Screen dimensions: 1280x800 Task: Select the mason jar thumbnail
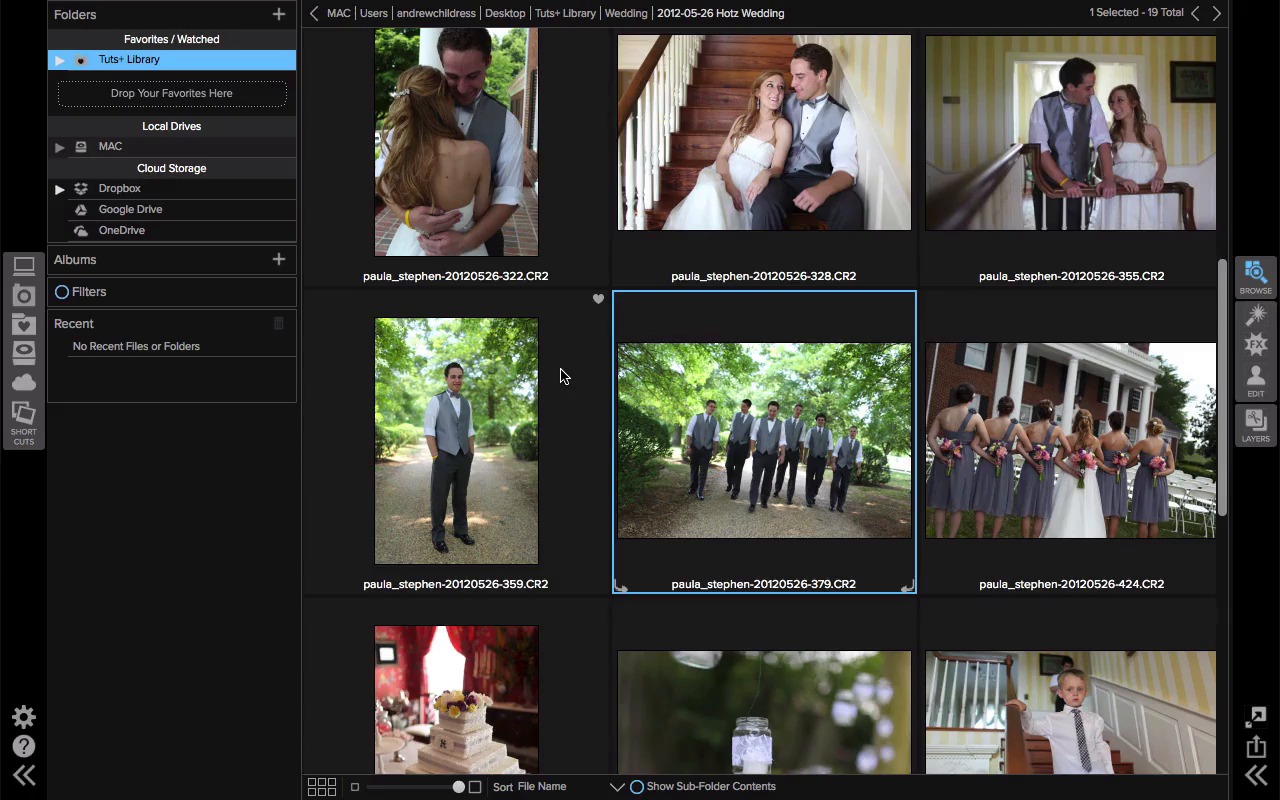[764, 712]
